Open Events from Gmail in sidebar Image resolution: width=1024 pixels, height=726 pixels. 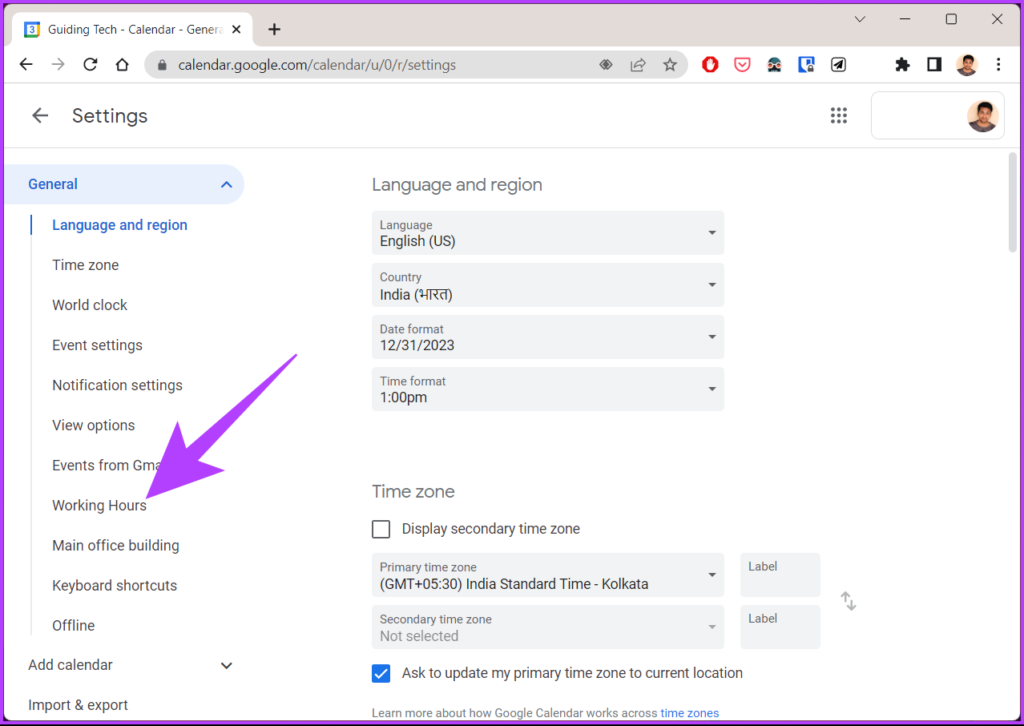click(x=106, y=466)
